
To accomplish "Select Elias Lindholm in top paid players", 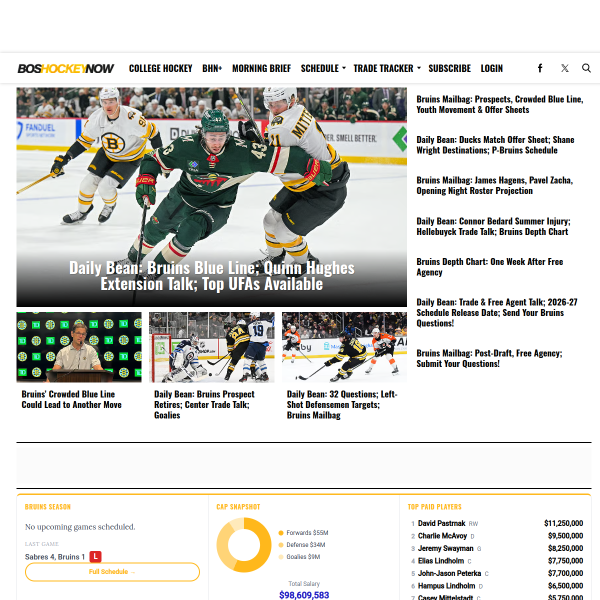I will 441,561.
